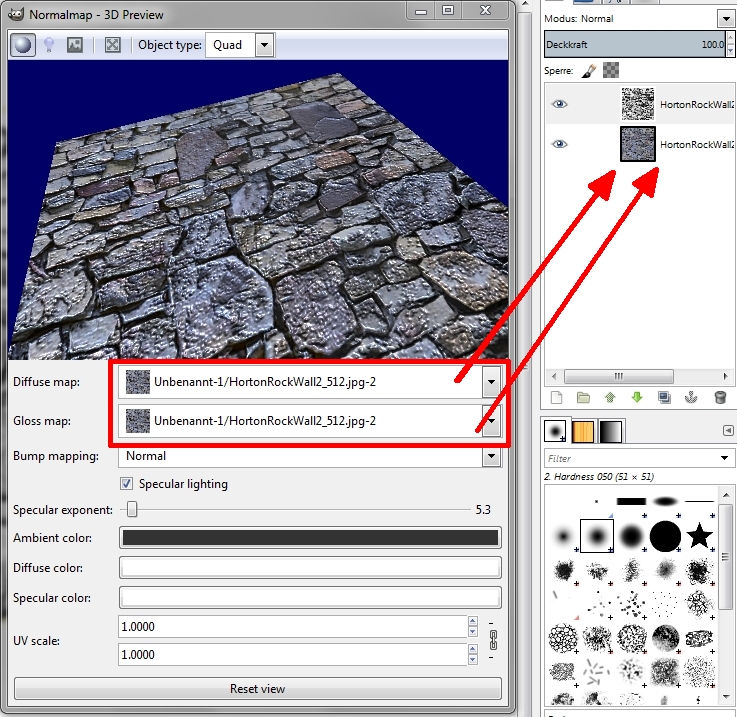
Task: Switch to the Gradients tab
Action: coord(611,431)
